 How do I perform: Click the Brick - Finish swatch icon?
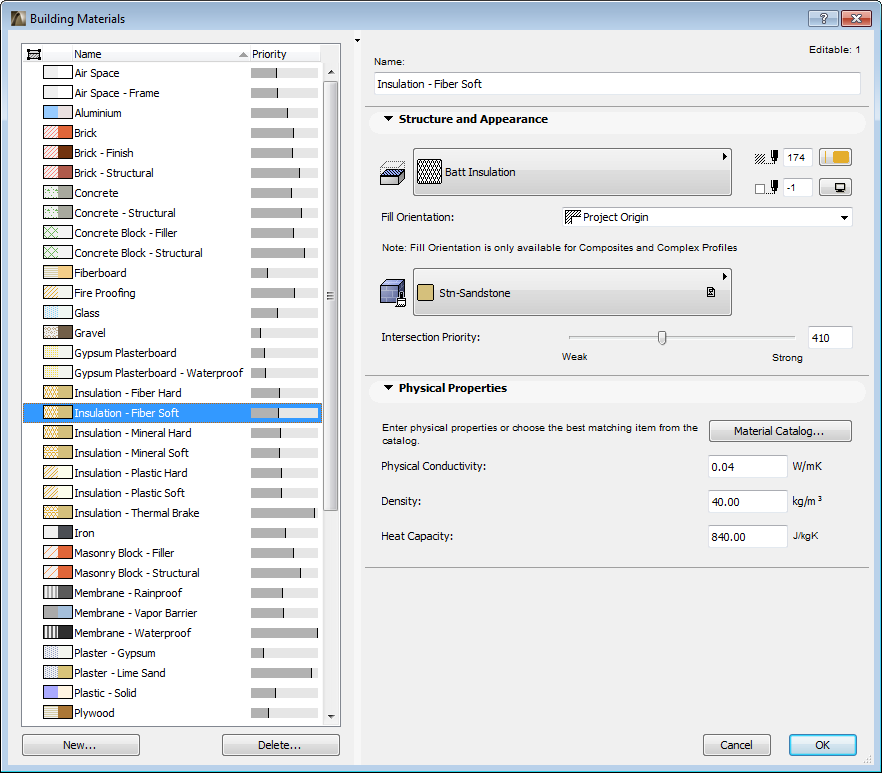[x=57, y=152]
